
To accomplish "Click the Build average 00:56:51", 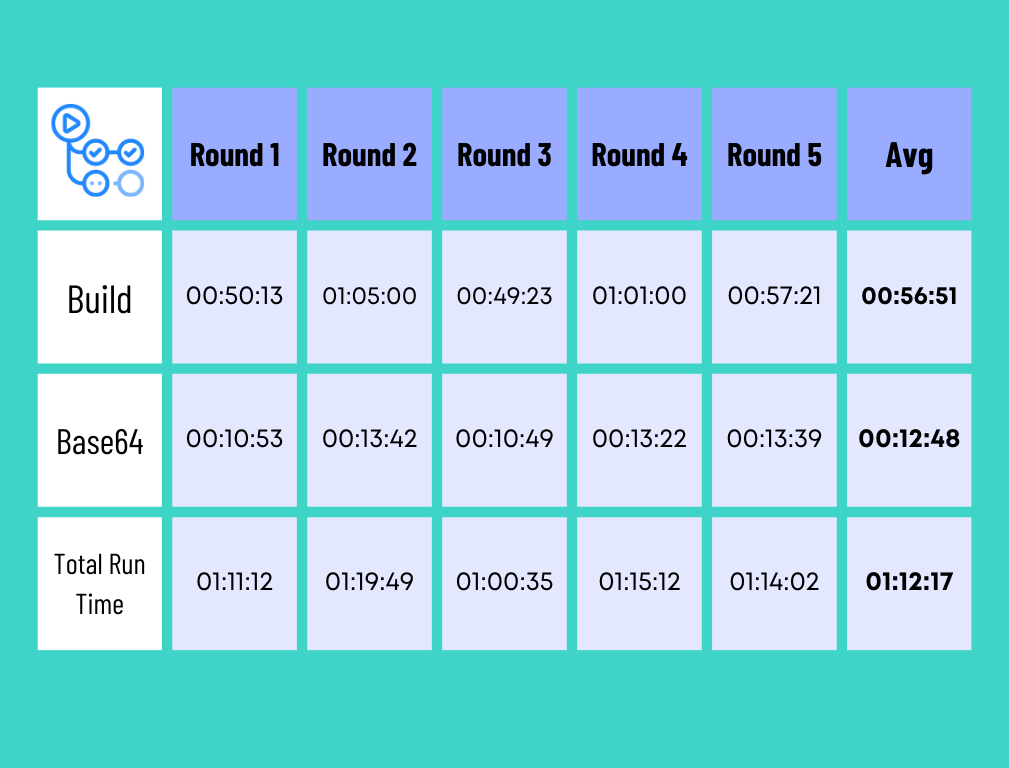I will pyautogui.click(x=909, y=296).
